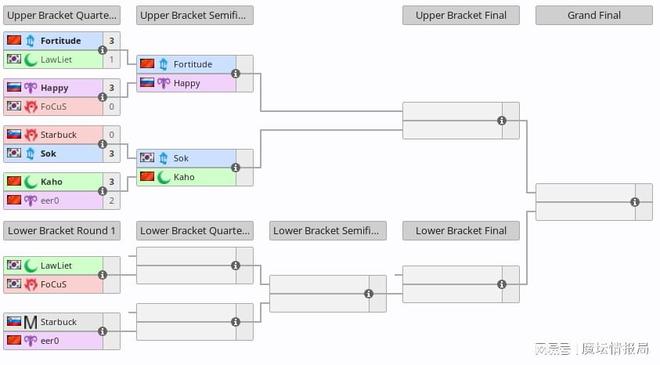
Task: Open Grand Final match info icon
Action: (635, 202)
